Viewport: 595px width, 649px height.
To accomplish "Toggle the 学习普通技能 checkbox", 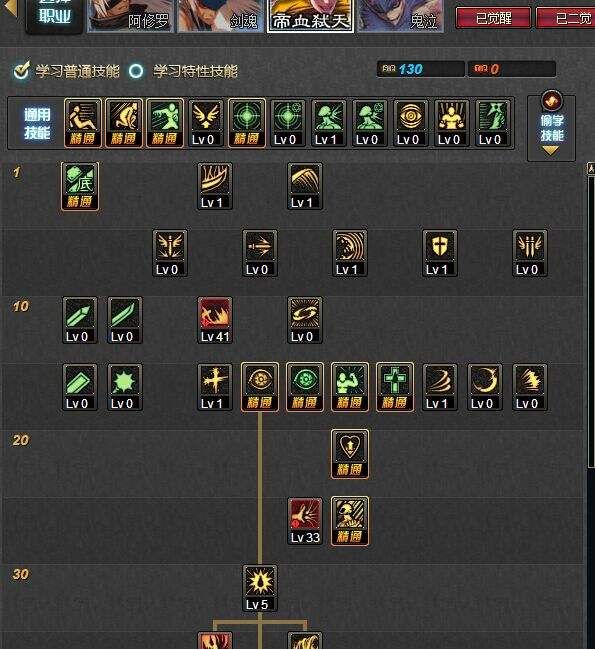I will [22, 71].
